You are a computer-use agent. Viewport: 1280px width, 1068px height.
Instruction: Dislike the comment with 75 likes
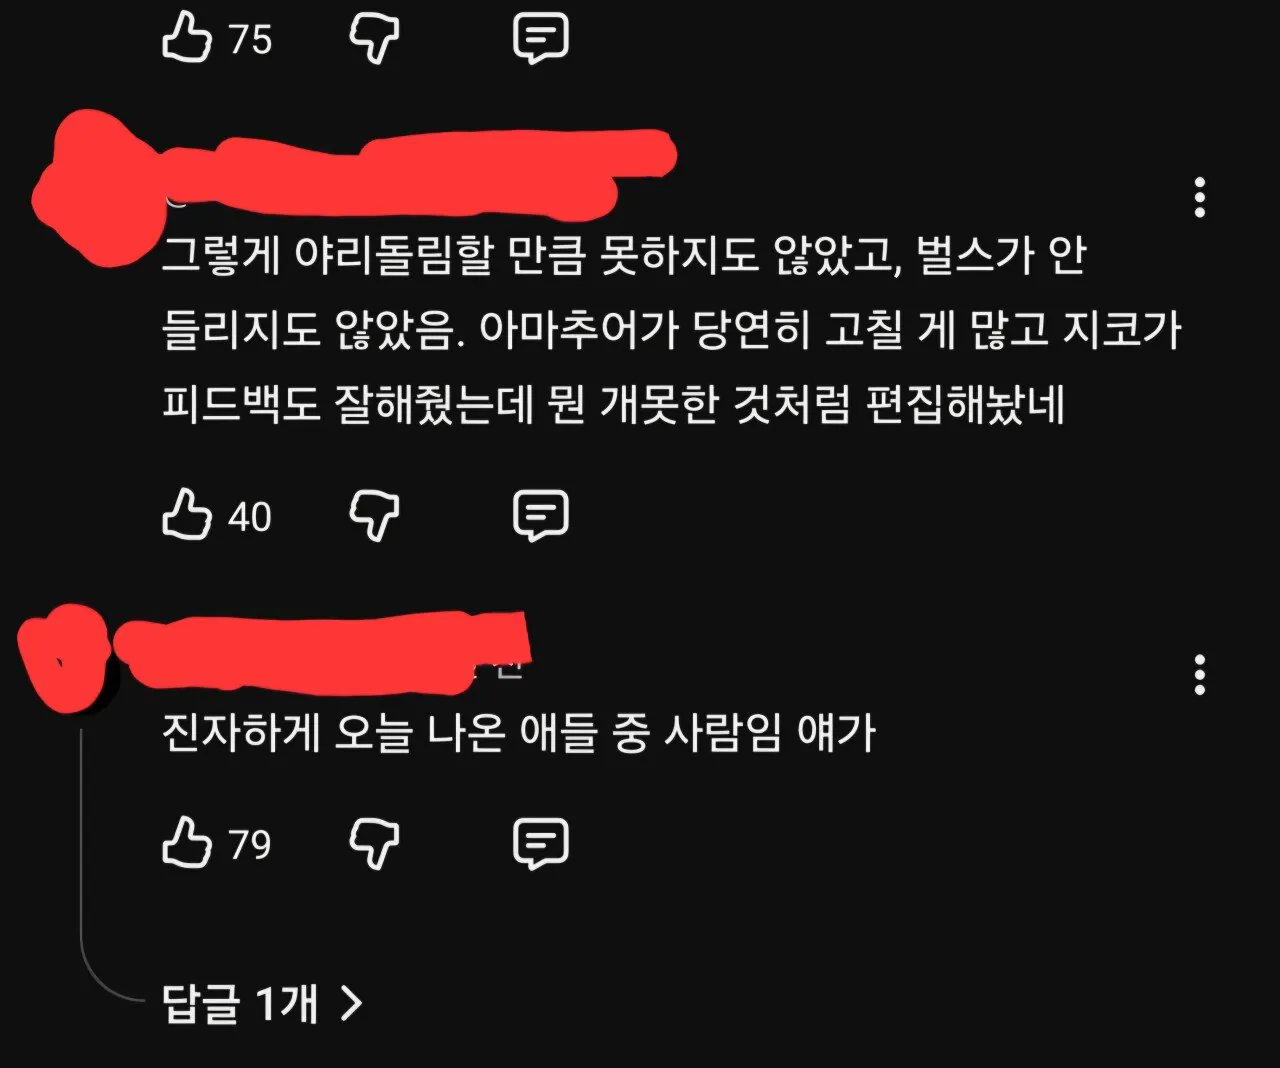(x=374, y=41)
